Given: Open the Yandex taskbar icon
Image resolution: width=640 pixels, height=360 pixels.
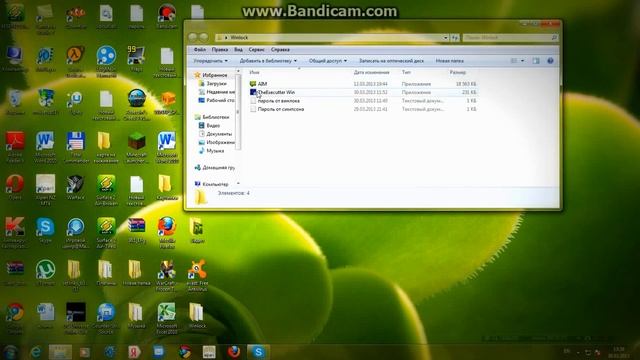Looking at the screenshot, I should [134, 352].
